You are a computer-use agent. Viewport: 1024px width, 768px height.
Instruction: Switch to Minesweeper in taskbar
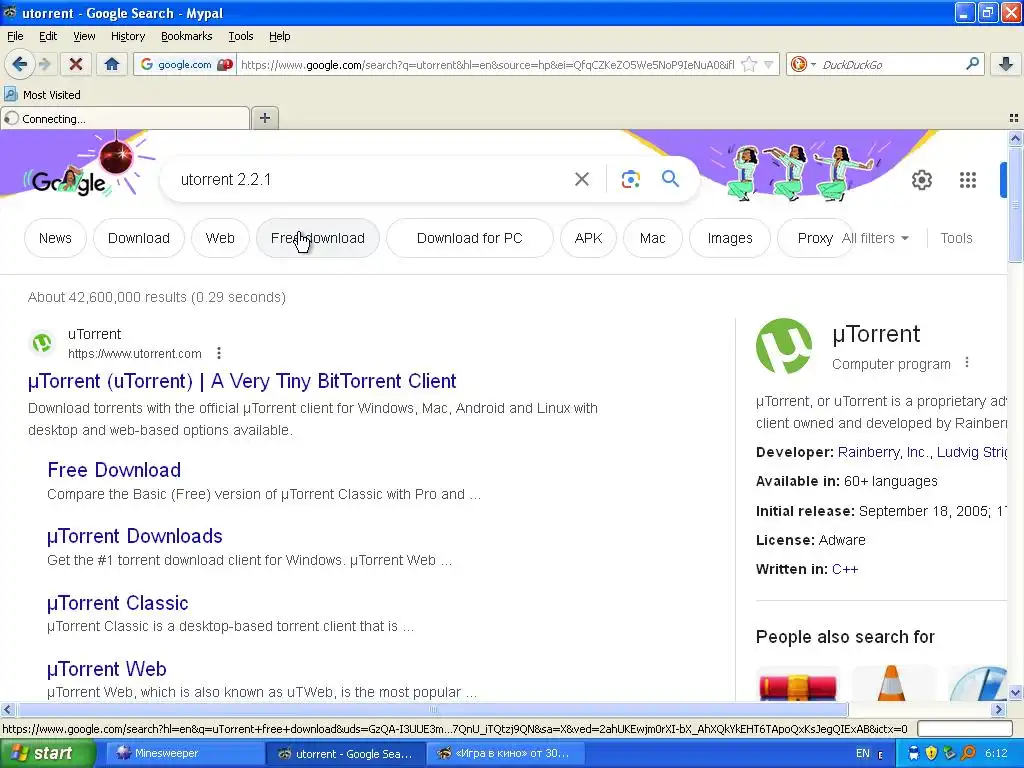pyautogui.click(x=184, y=753)
